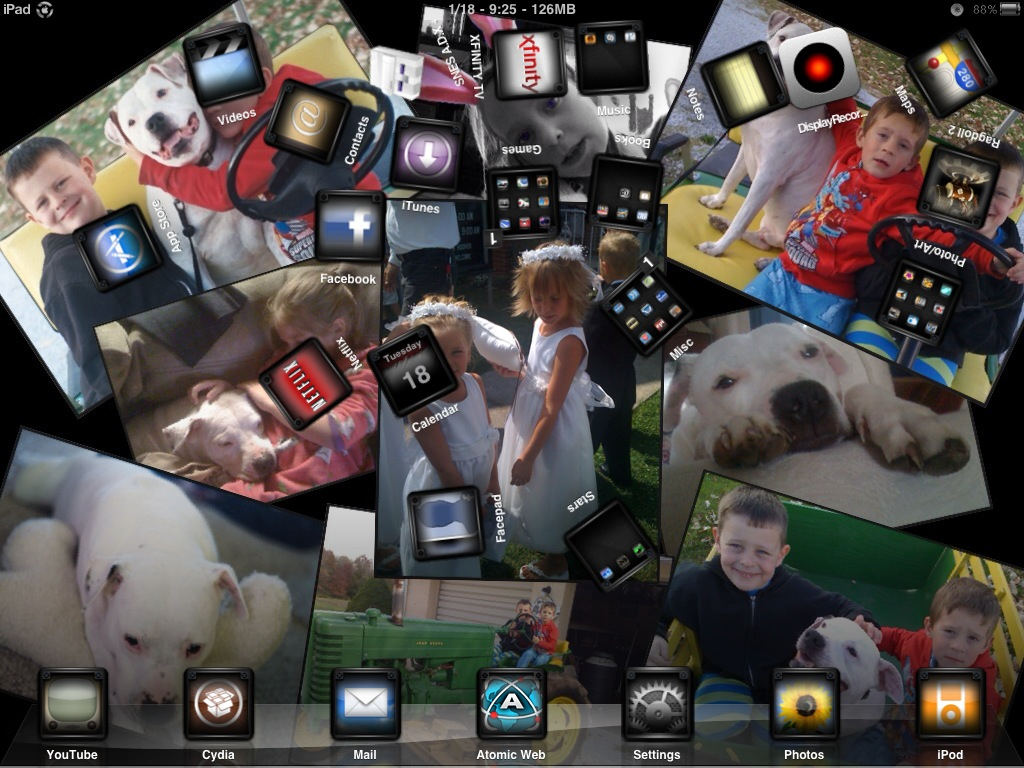Start the DisplayRecorder app
The image size is (1024, 768).
819,68
